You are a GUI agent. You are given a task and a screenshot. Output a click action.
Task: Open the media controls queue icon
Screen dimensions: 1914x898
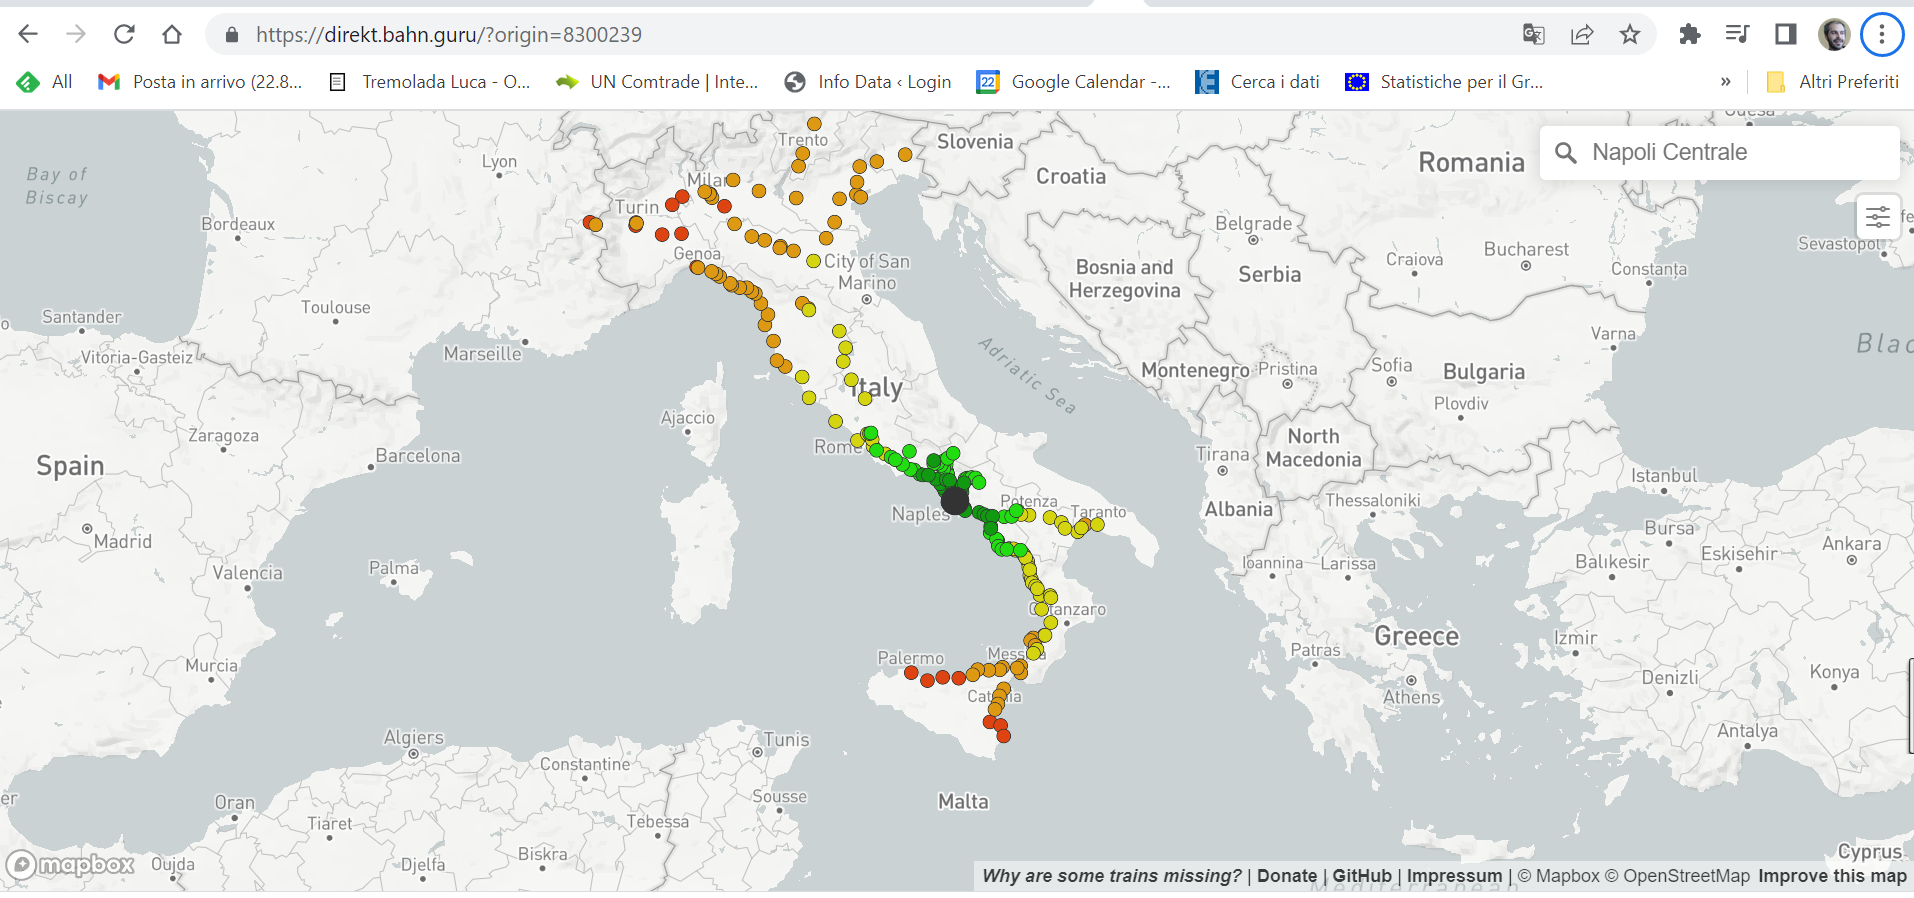point(1737,35)
